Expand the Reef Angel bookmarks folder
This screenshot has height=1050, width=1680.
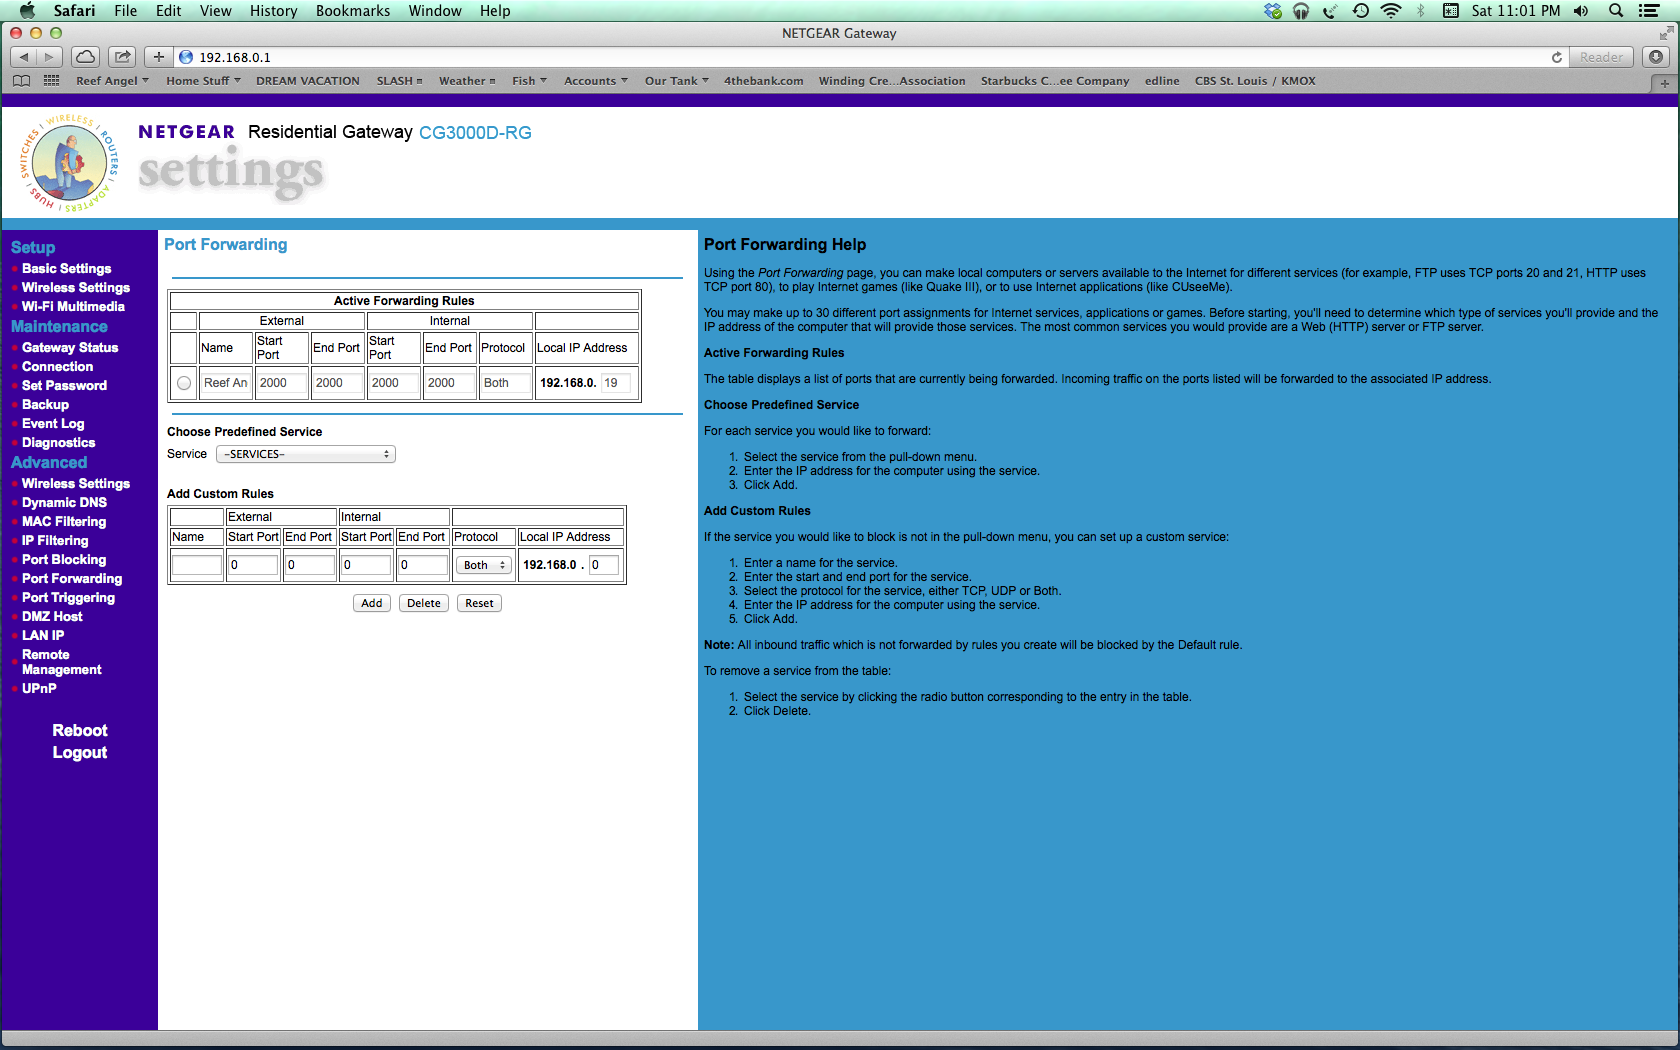[x=112, y=81]
